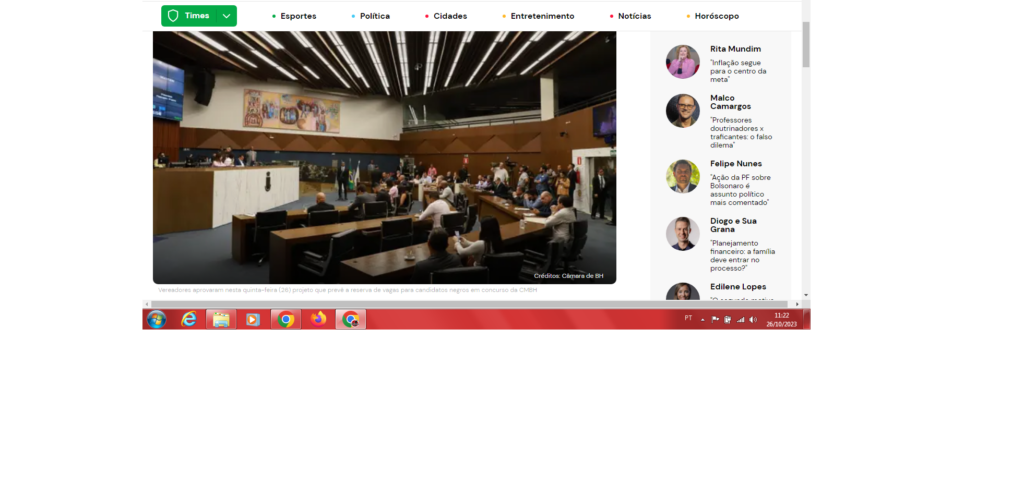Select the Notícias menu item
Image resolution: width=1024 pixels, height=487 pixels.
pyautogui.click(x=634, y=16)
